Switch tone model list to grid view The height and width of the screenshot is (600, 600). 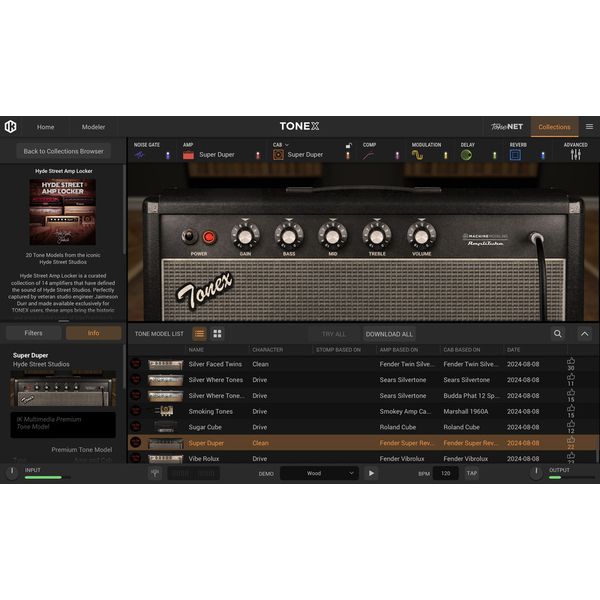point(217,334)
